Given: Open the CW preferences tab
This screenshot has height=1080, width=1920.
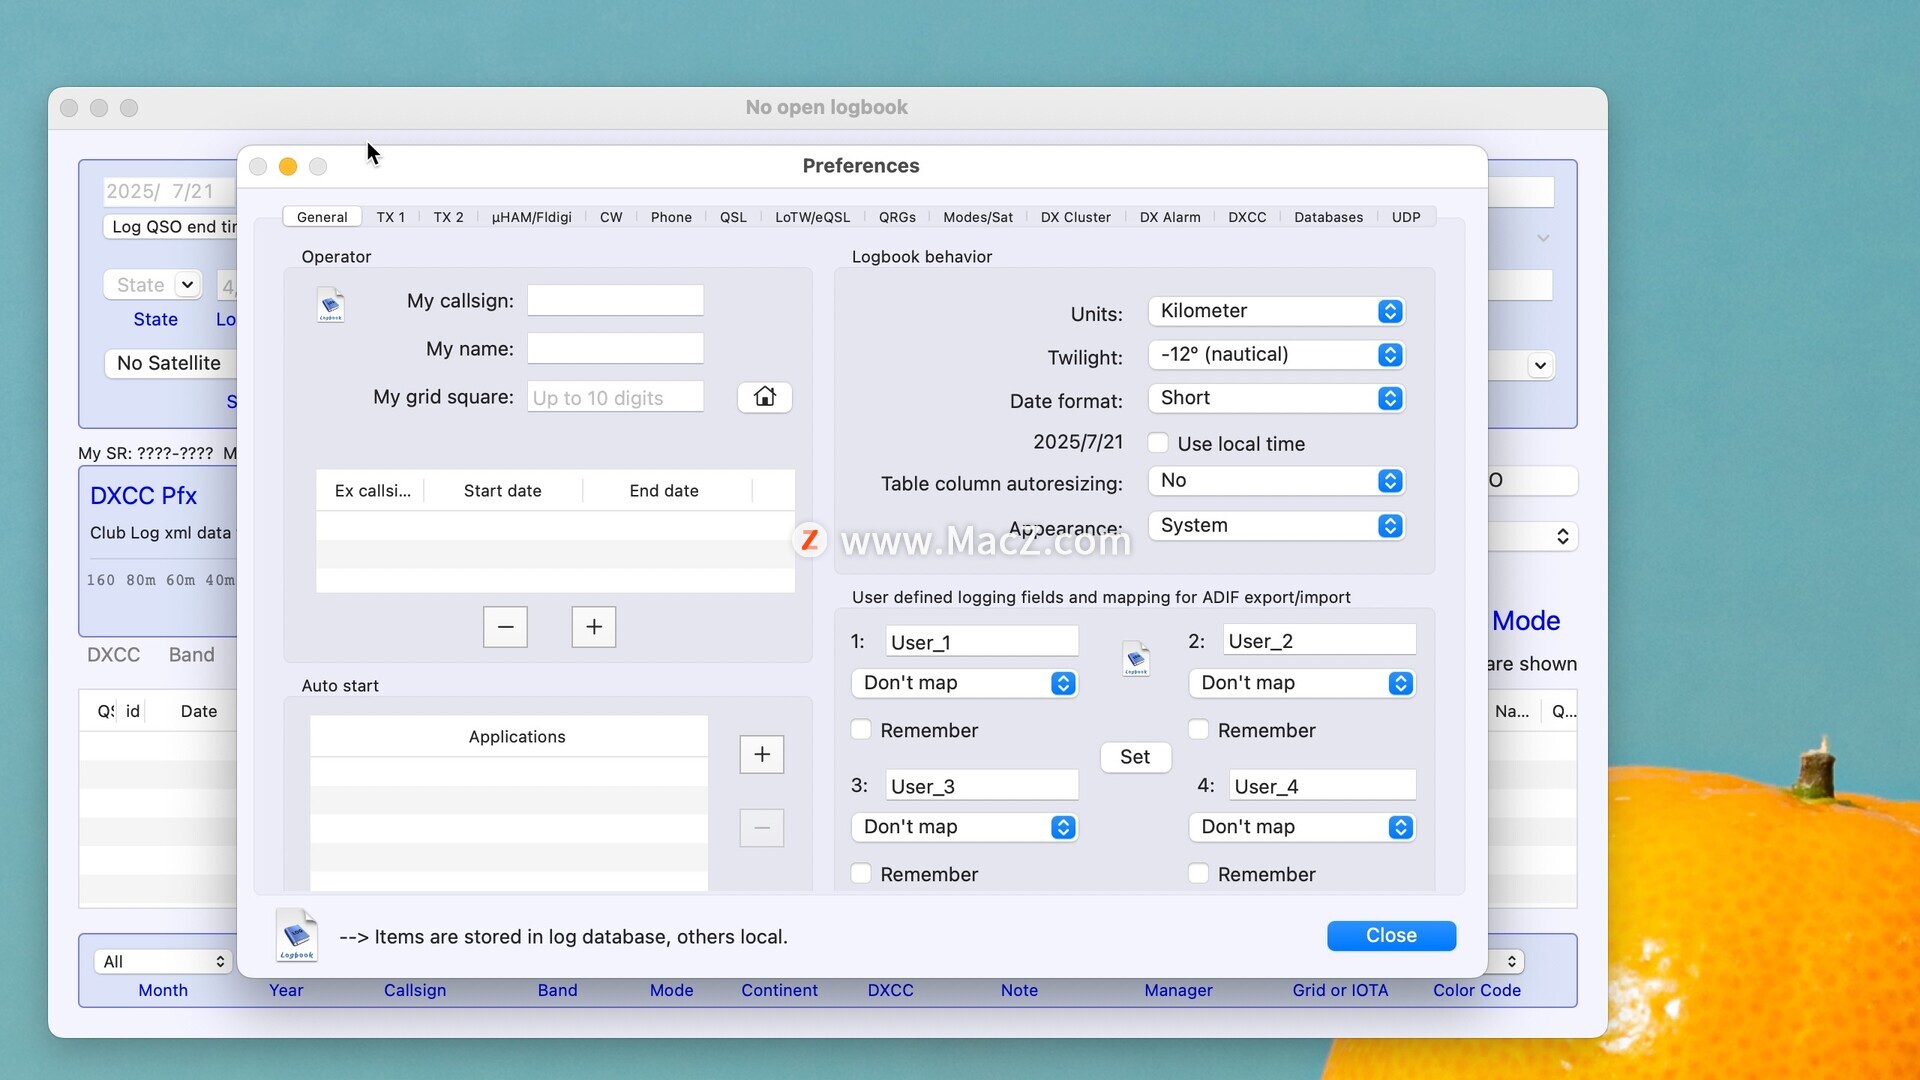Looking at the screenshot, I should [611, 217].
